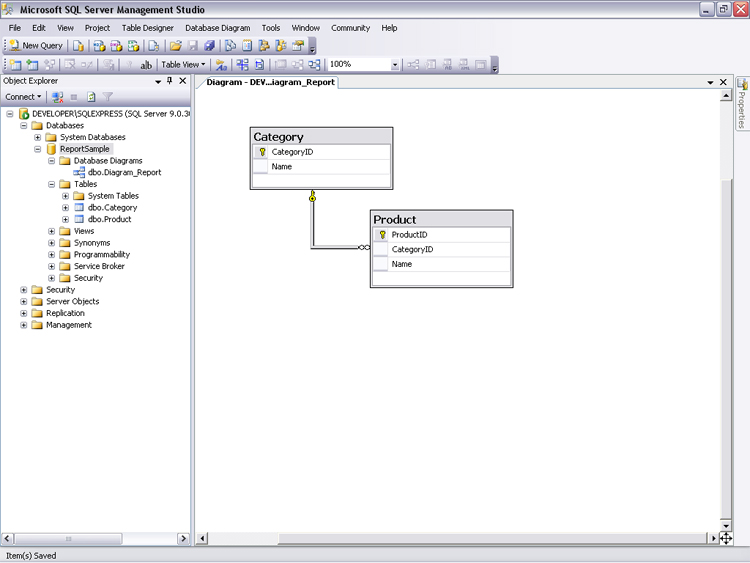Select the CategoryID column in Category table

[321, 152]
